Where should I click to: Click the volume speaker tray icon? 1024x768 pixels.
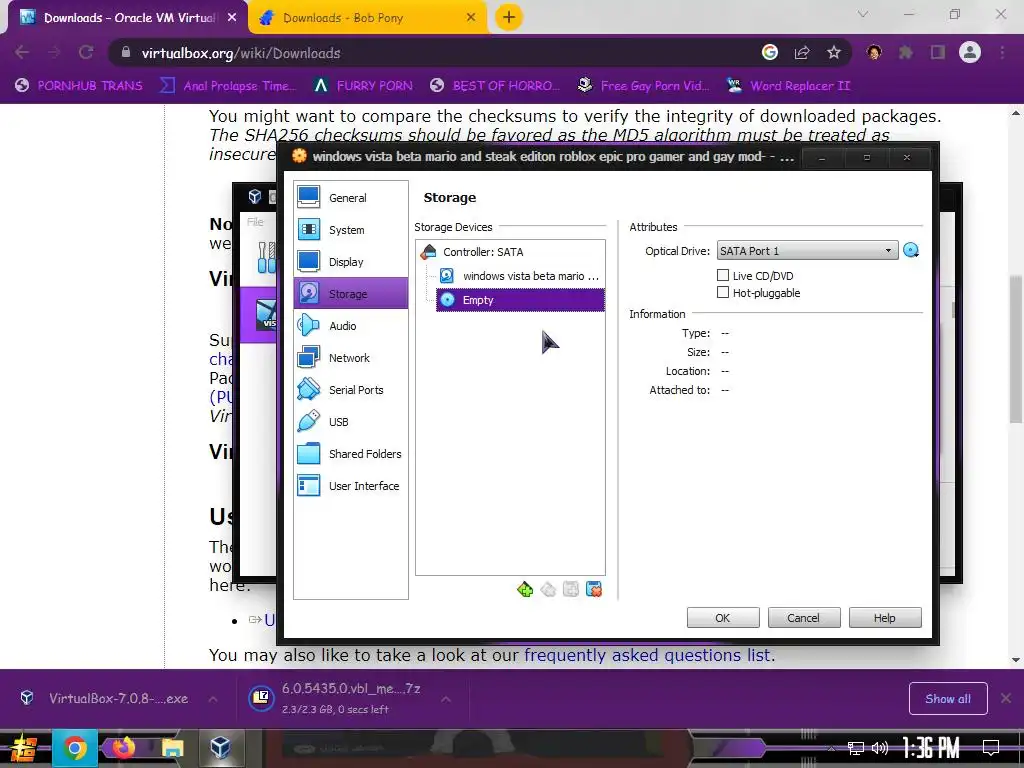coord(880,748)
